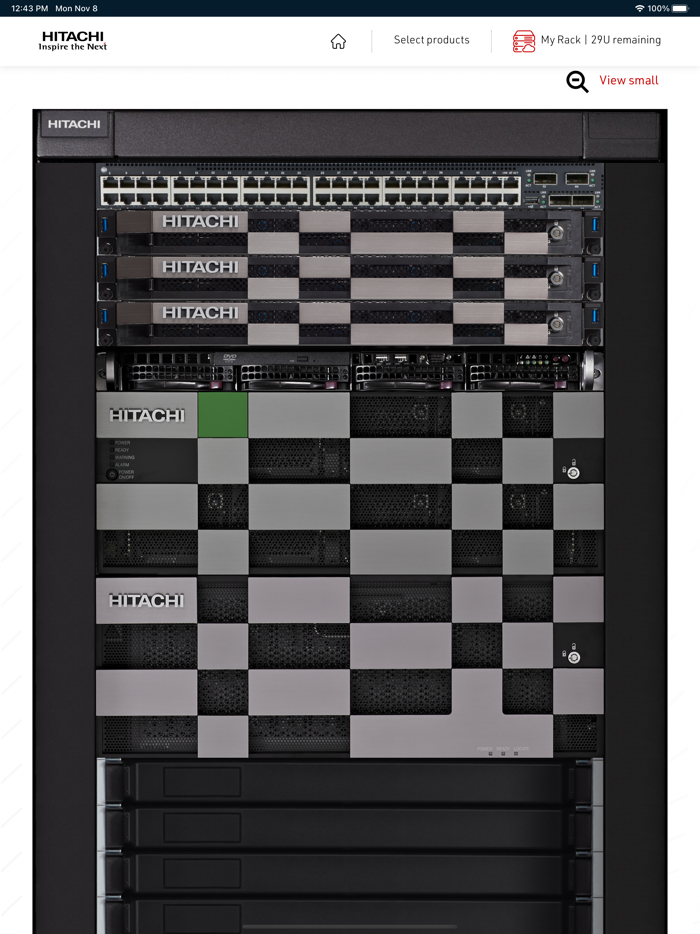The height and width of the screenshot is (934, 700).
Task: Select upper Hitachi storage array with status LEDs
Action: click(350, 483)
